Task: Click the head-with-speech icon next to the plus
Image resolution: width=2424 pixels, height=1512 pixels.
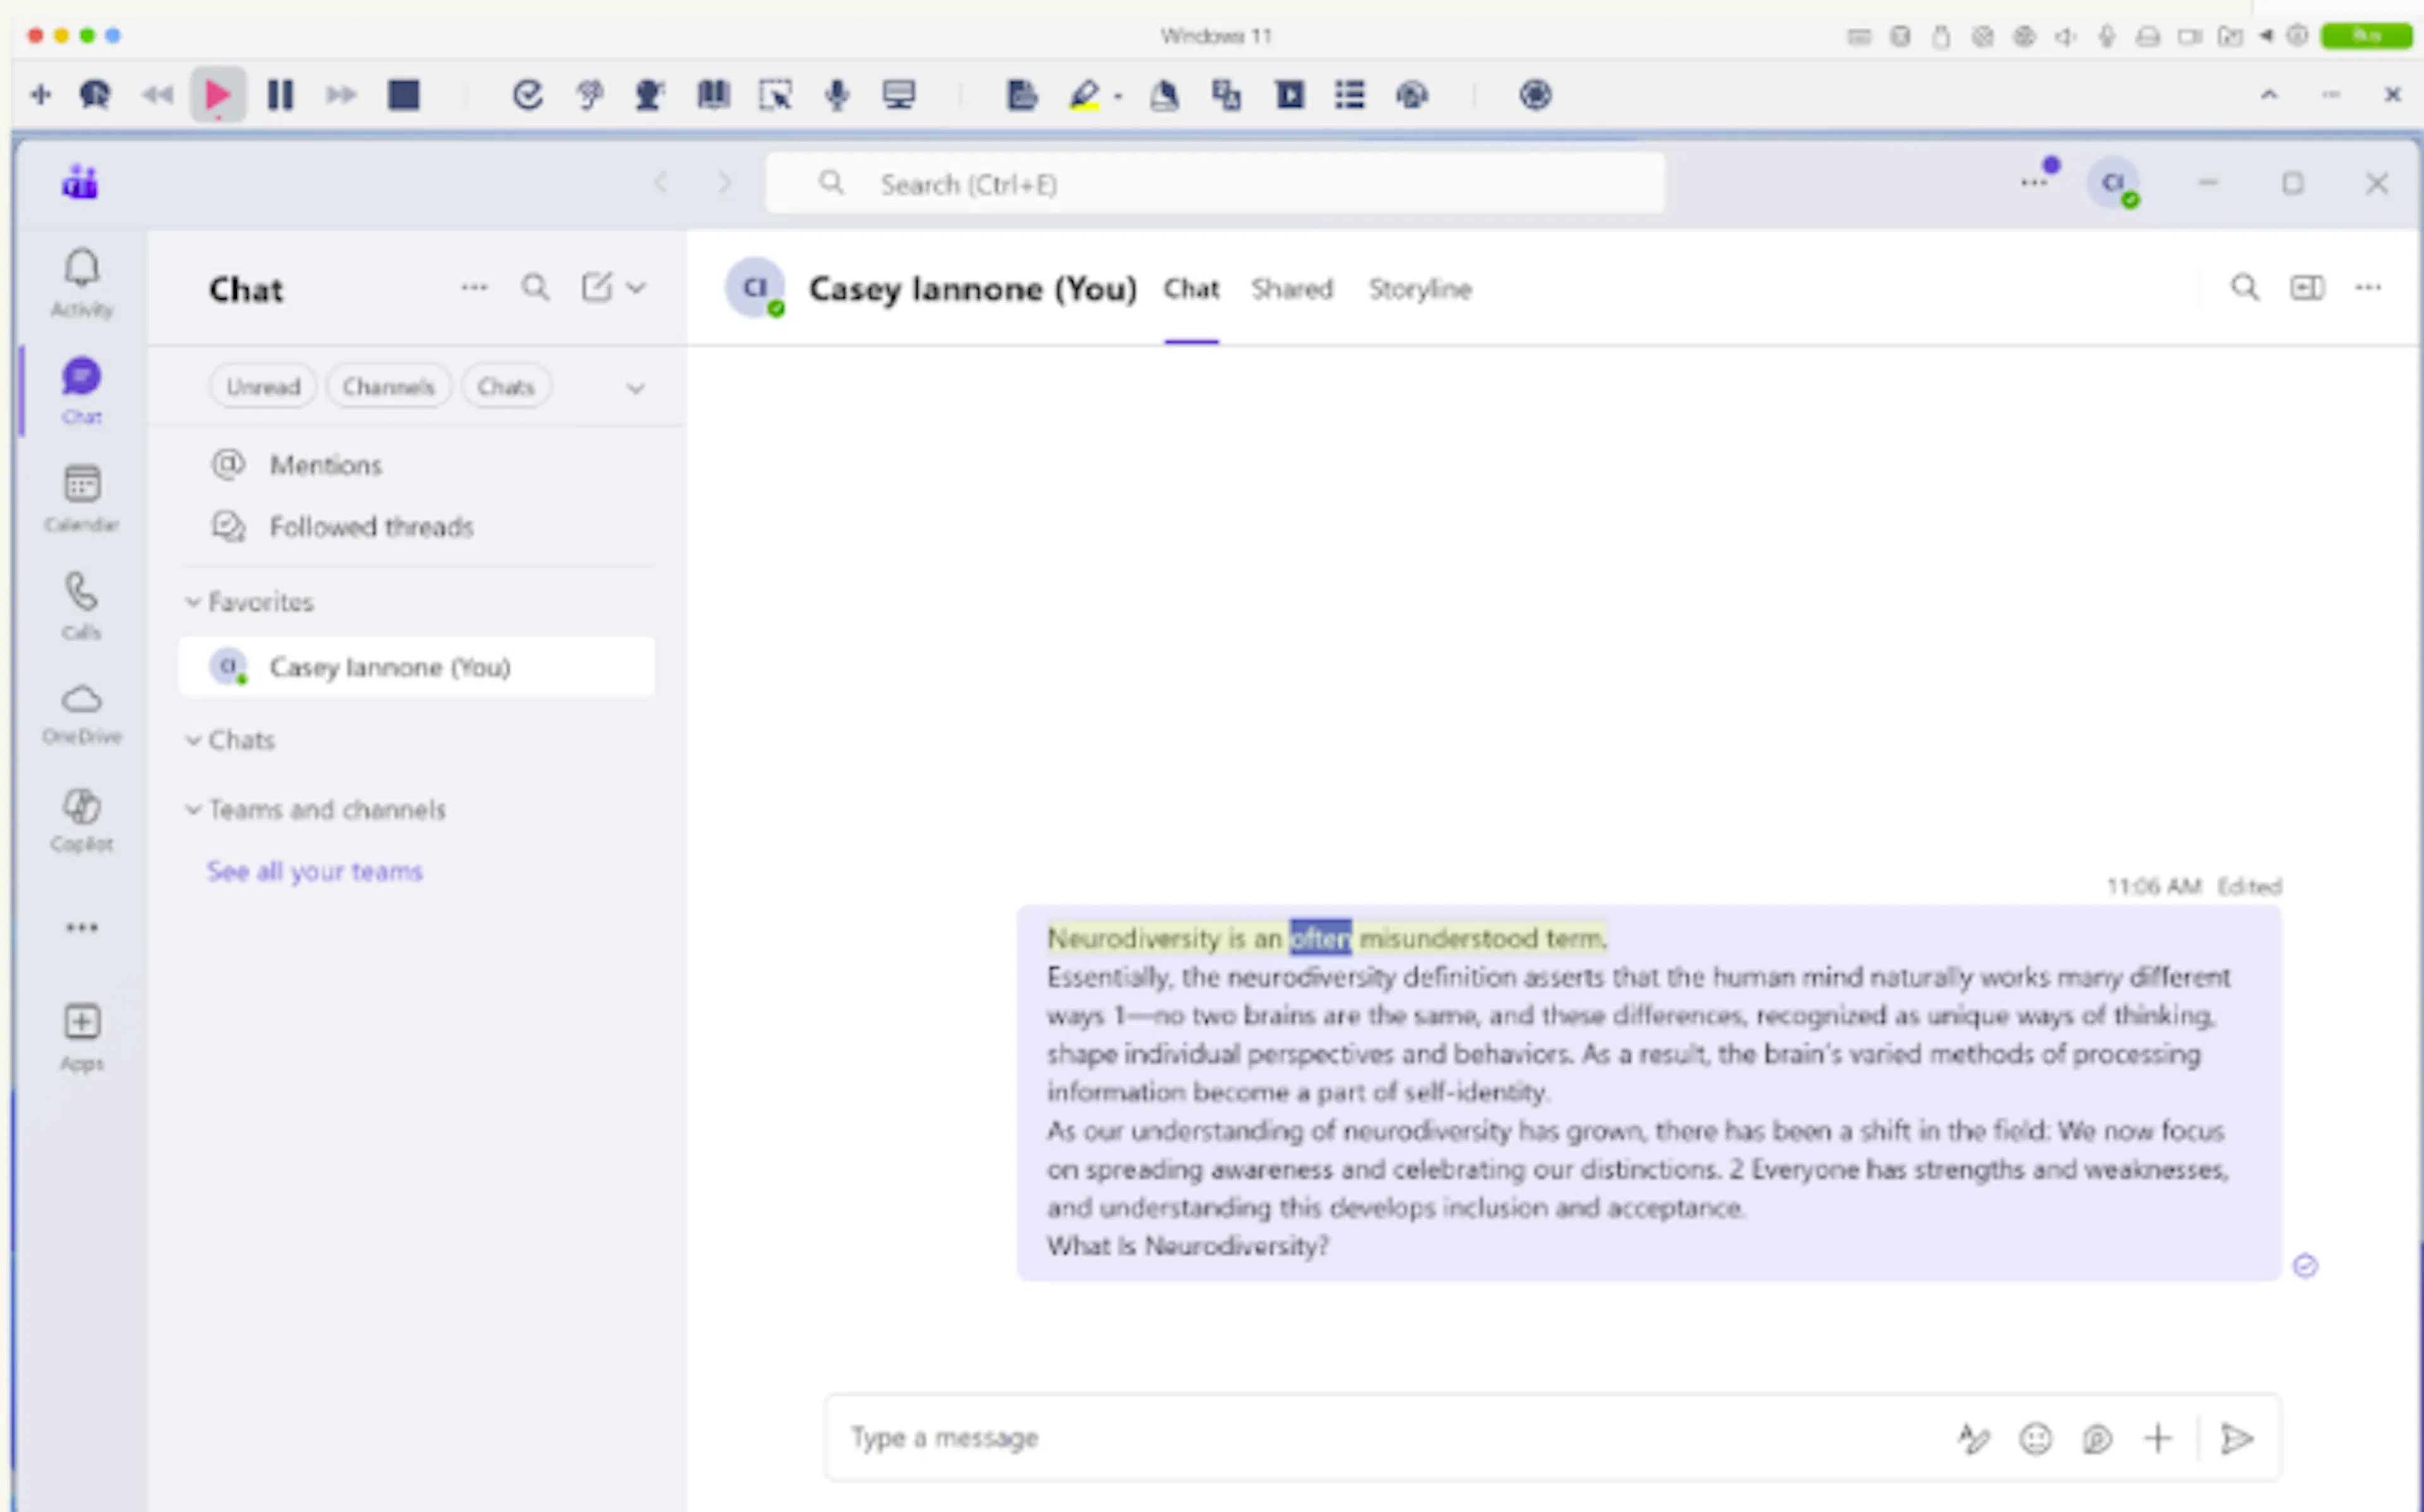Action: point(95,95)
